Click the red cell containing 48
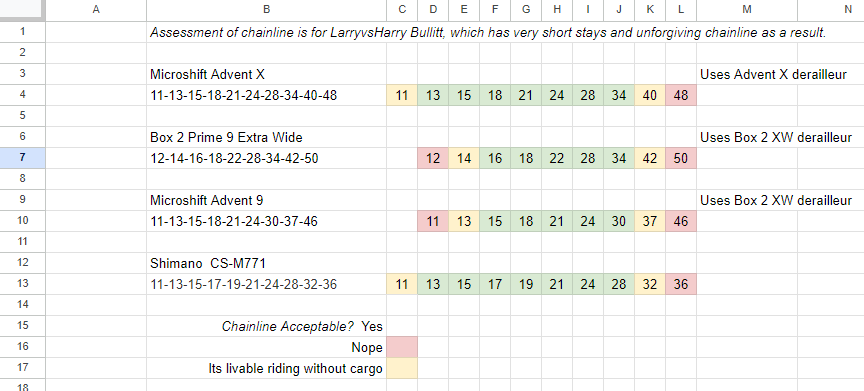Viewport: 864px width, 391px height. click(x=681, y=95)
